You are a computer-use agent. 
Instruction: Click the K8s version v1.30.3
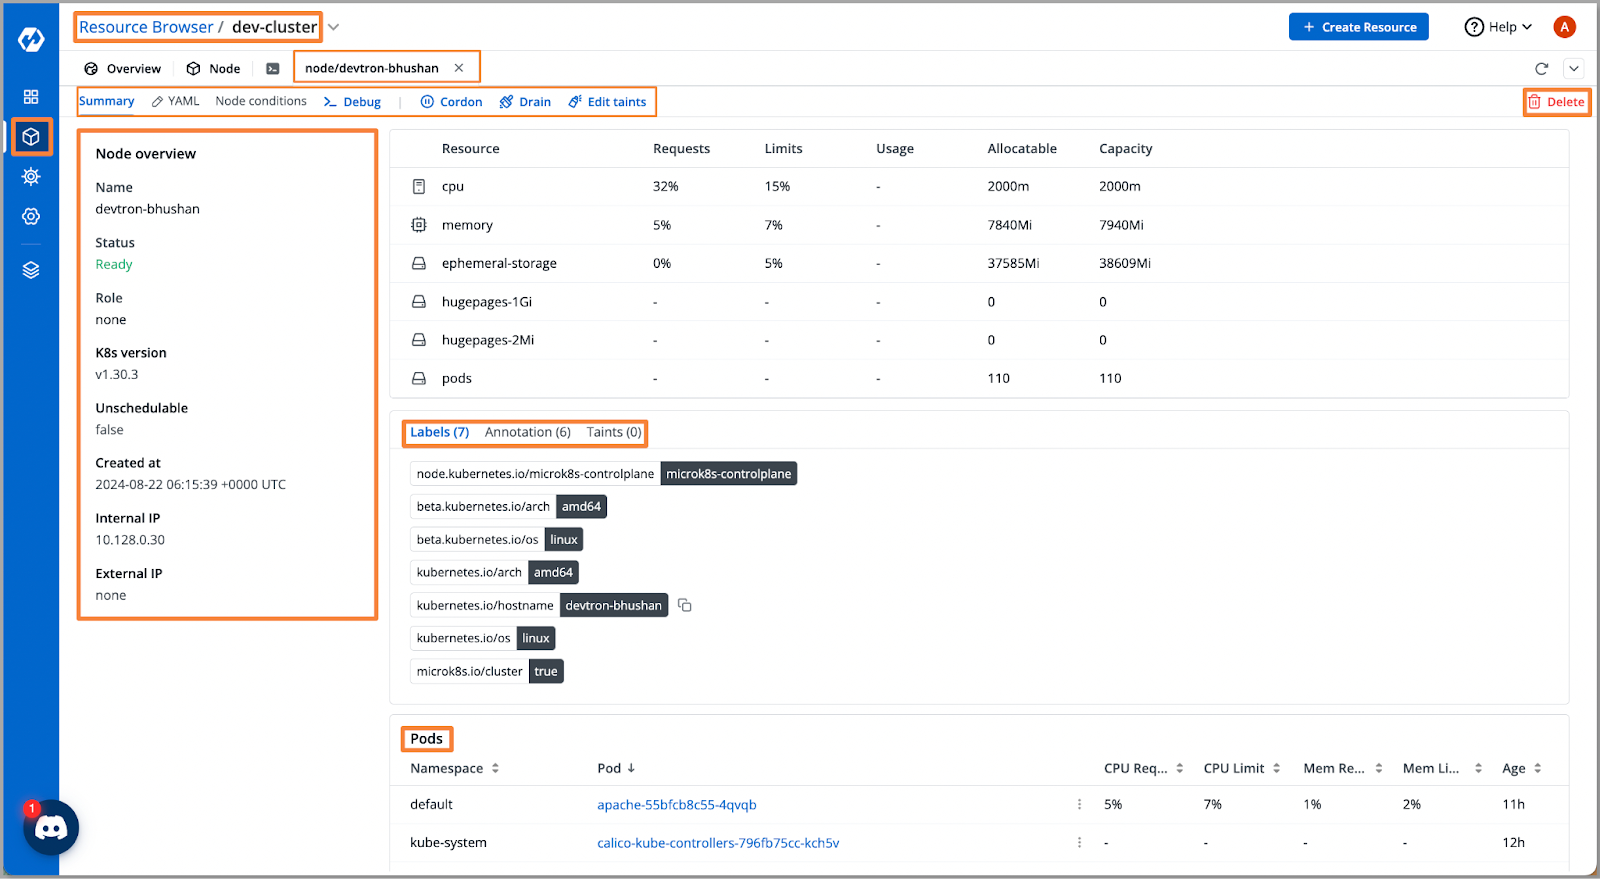117,375
